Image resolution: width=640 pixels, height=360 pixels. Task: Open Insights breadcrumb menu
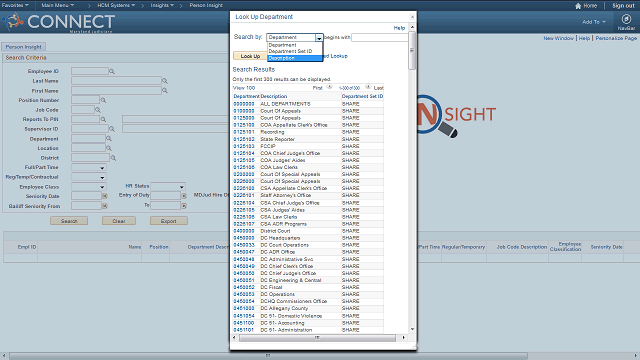162,5
